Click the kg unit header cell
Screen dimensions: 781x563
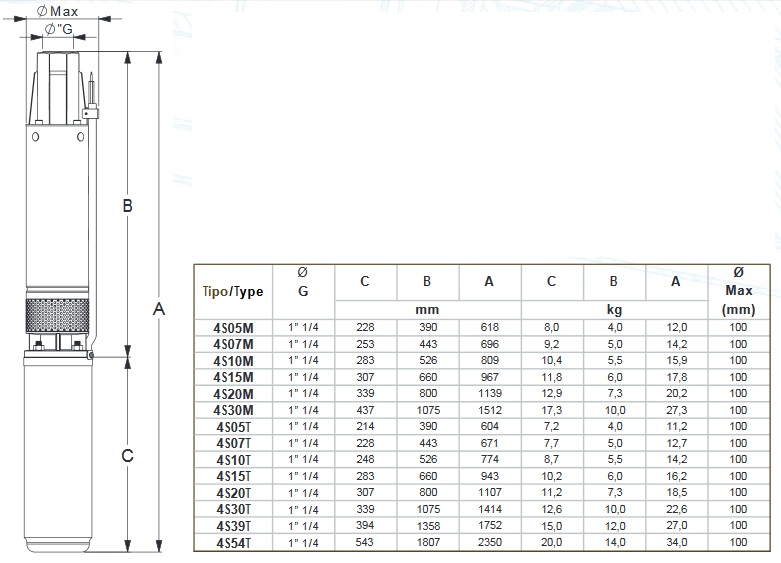(x=613, y=310)
